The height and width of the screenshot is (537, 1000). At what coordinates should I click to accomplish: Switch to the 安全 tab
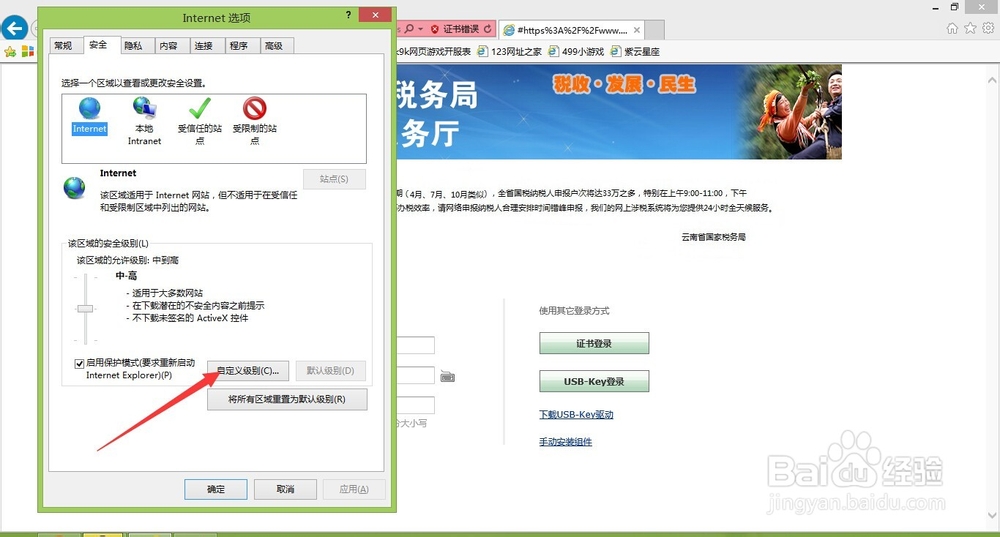pyautogui.click(x=98, y=45)
